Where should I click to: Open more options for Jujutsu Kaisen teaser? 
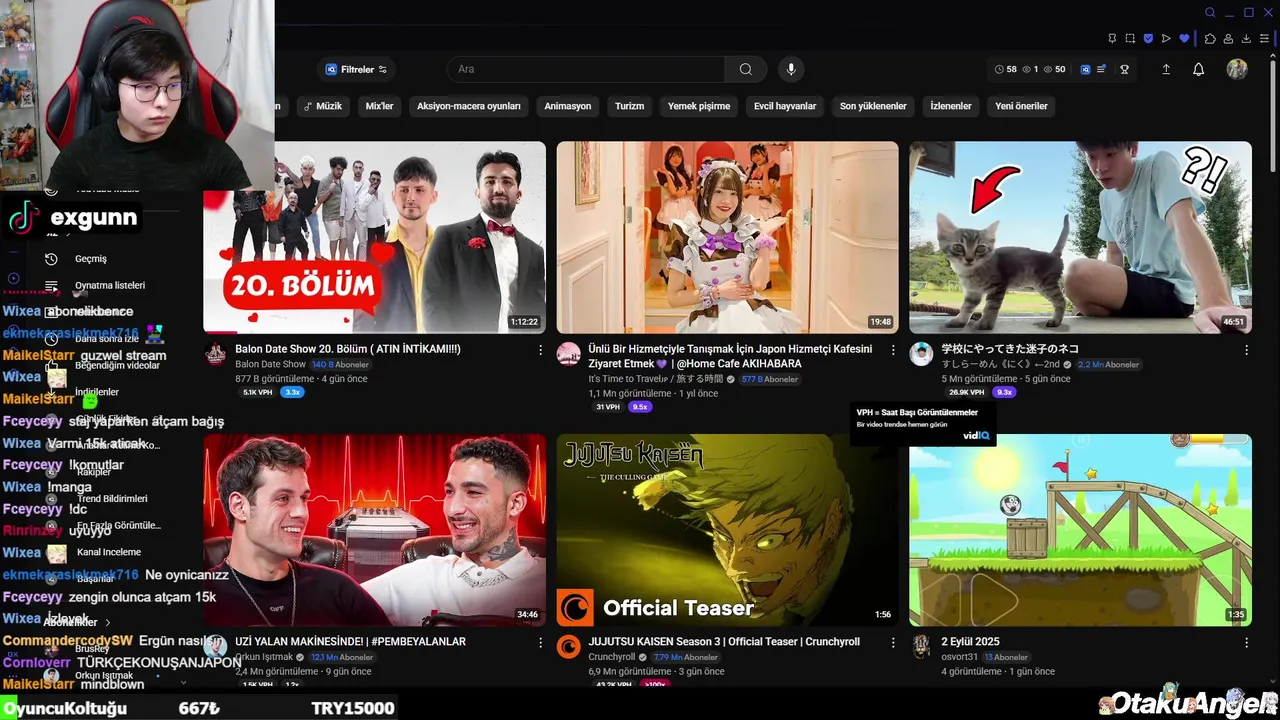(x=893, y=643)
